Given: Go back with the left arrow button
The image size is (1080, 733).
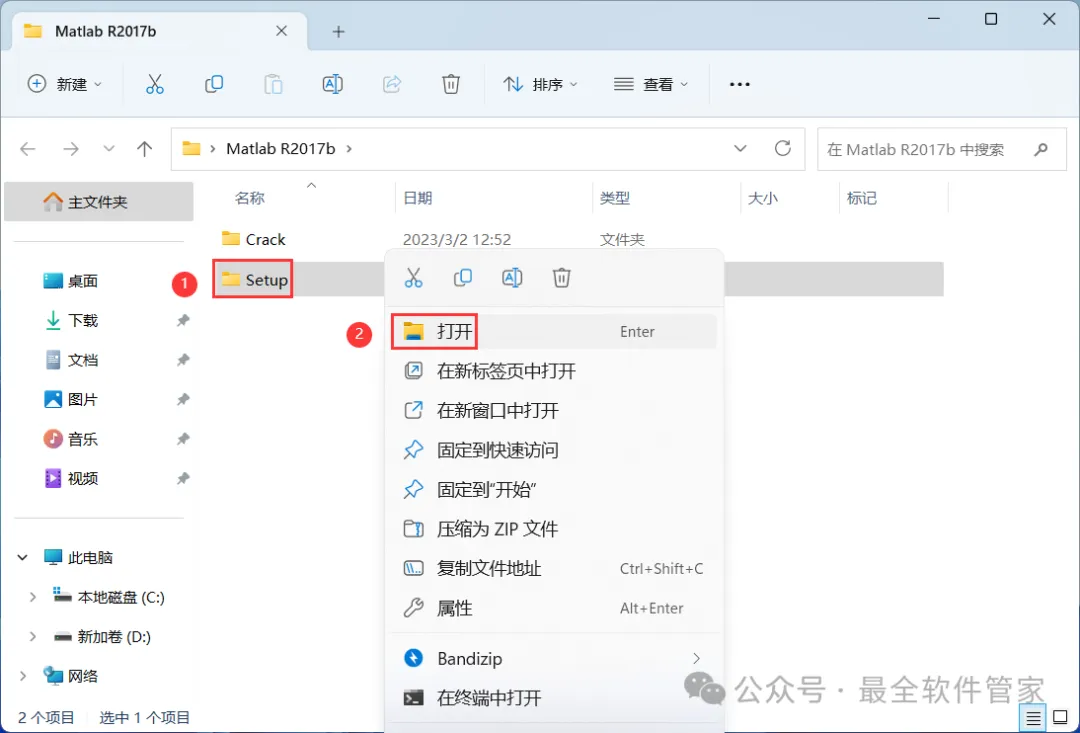Looking at the screenshot, I should 28,149.
